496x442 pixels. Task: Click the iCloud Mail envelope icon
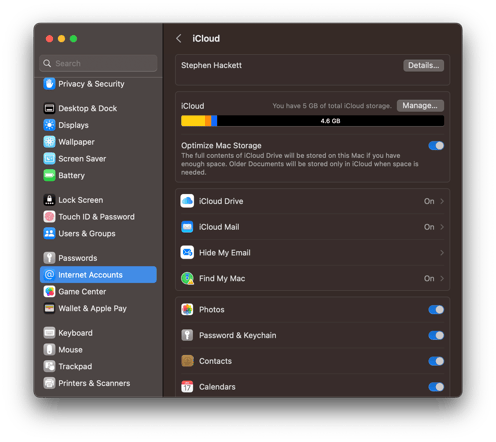click(187, 227)
